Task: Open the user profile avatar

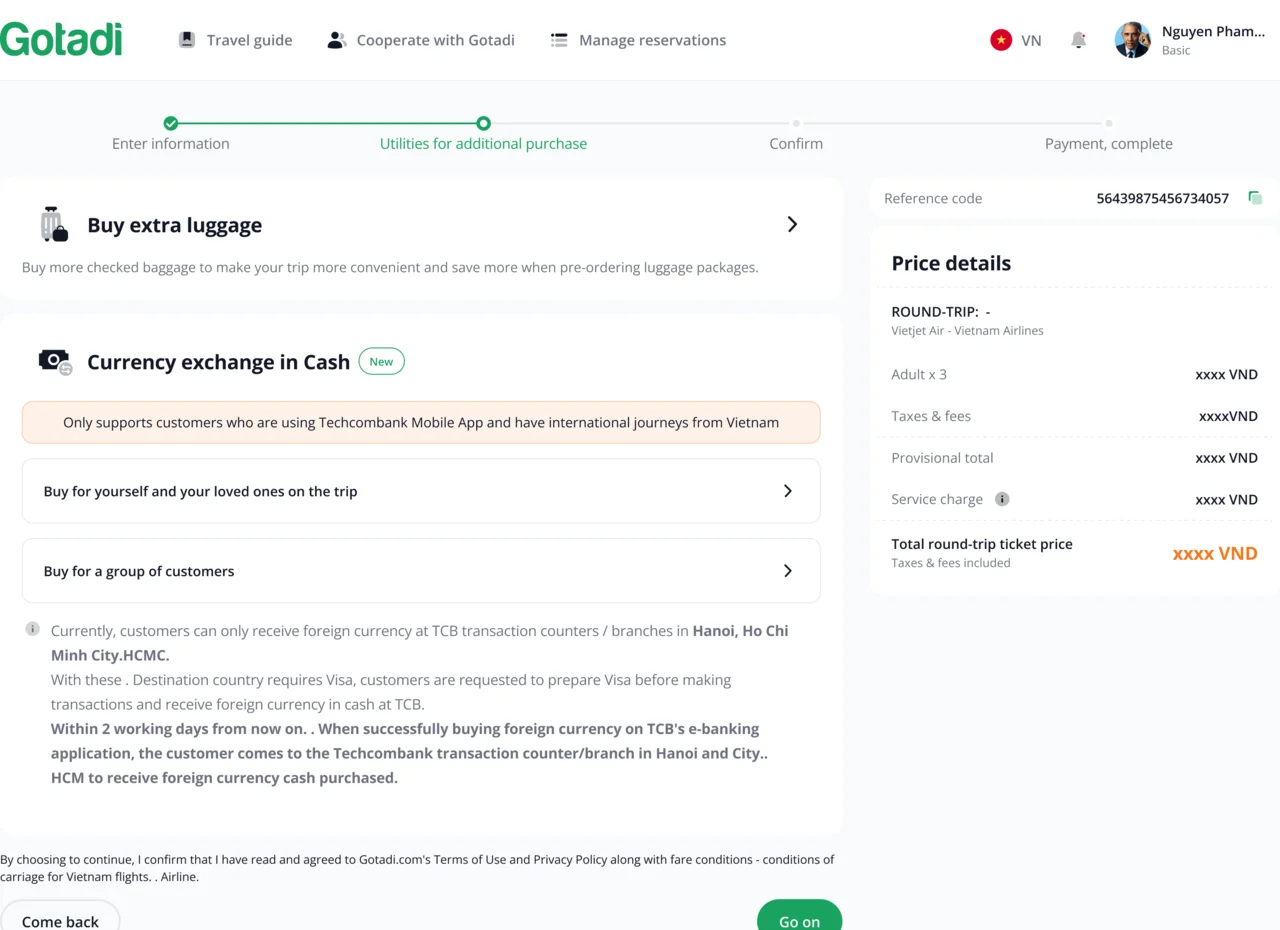Action: [1133, 40]
